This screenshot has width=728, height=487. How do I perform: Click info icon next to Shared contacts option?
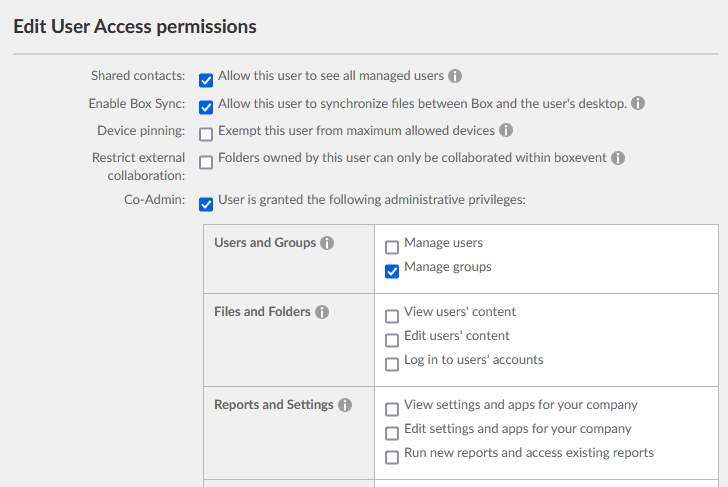[455, 76]
